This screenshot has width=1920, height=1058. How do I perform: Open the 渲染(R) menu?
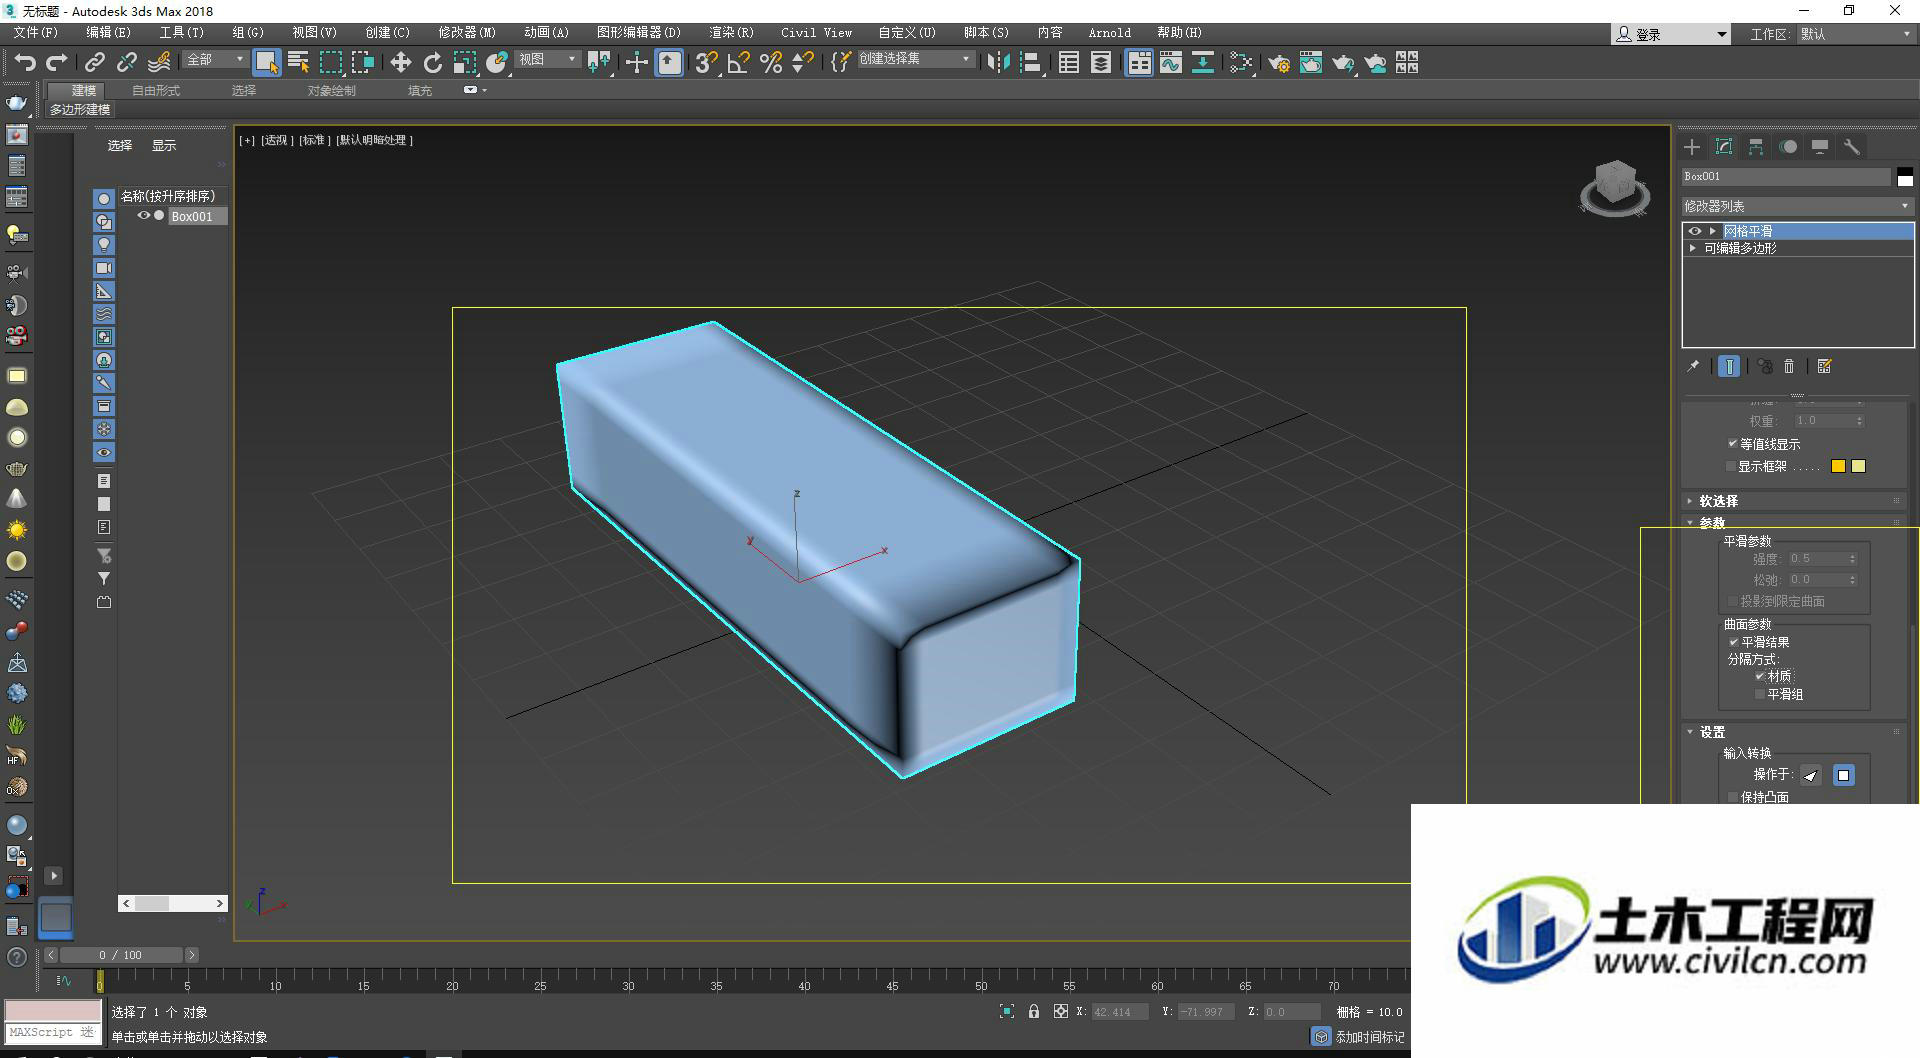[731, 33]
